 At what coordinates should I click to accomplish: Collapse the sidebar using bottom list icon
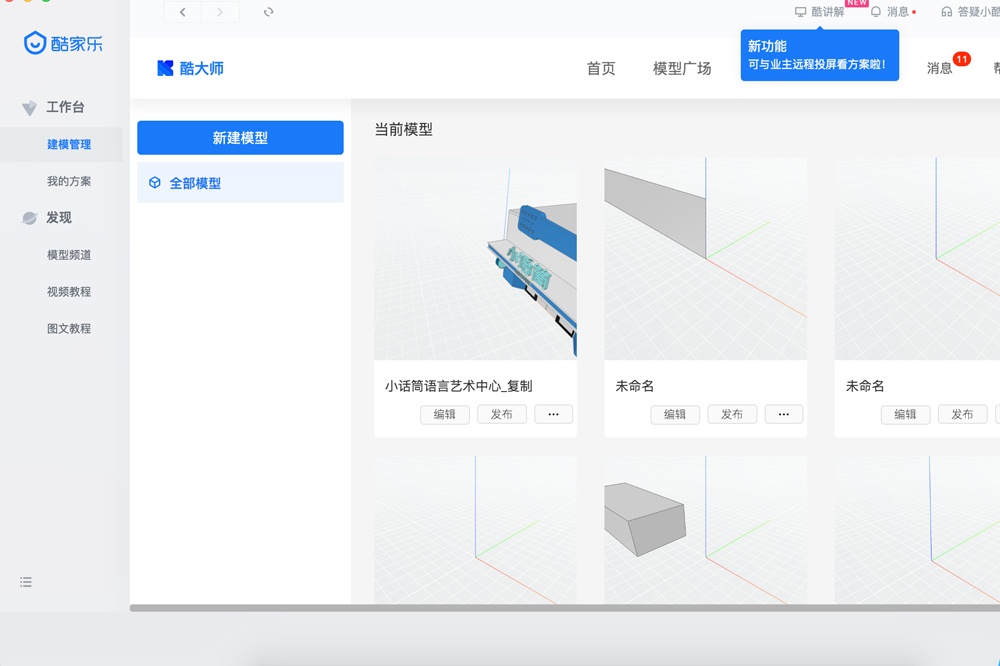click(26, 582)
